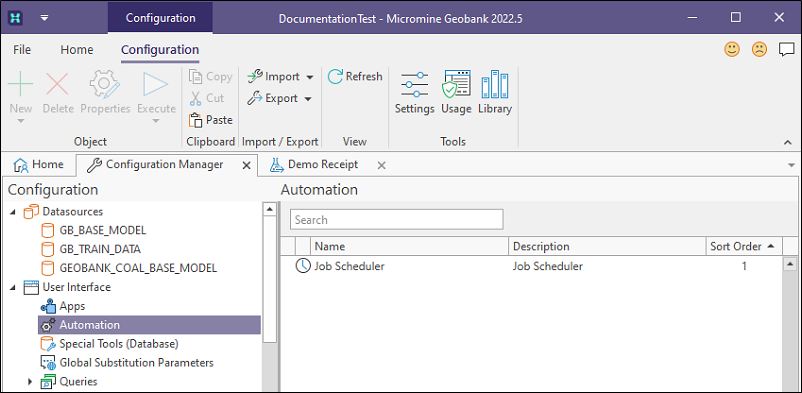Click tree scrollbar up arrow
Image resolution: width=802 pixels, height=393 pixels.
(270, 208)
